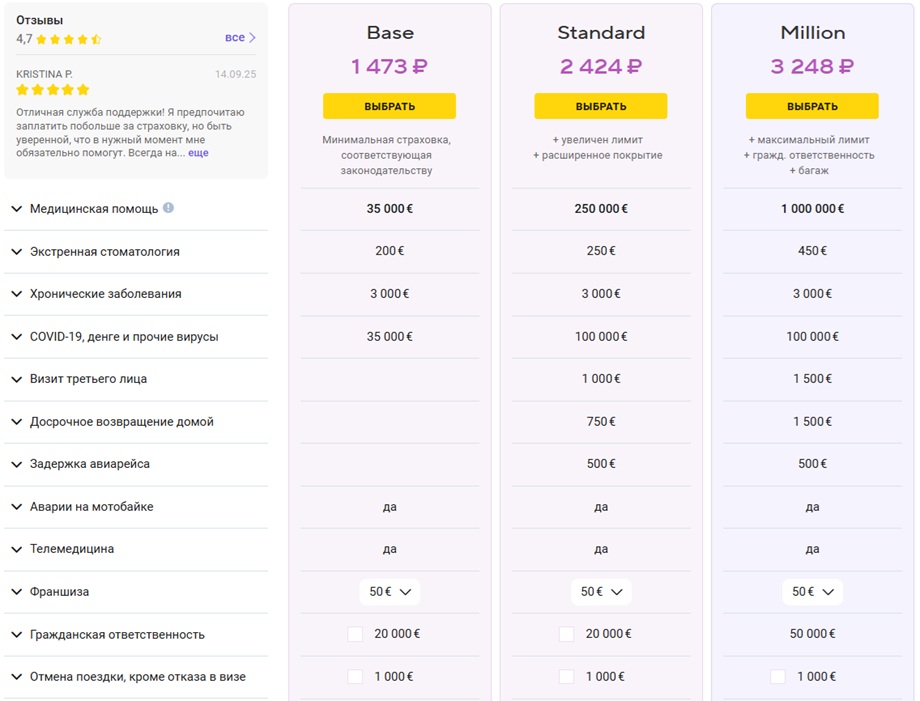Tick Base civil liability 20 000 € checkbox
Image resolution: width=920 pixels, height=701 pixels.
355,634
